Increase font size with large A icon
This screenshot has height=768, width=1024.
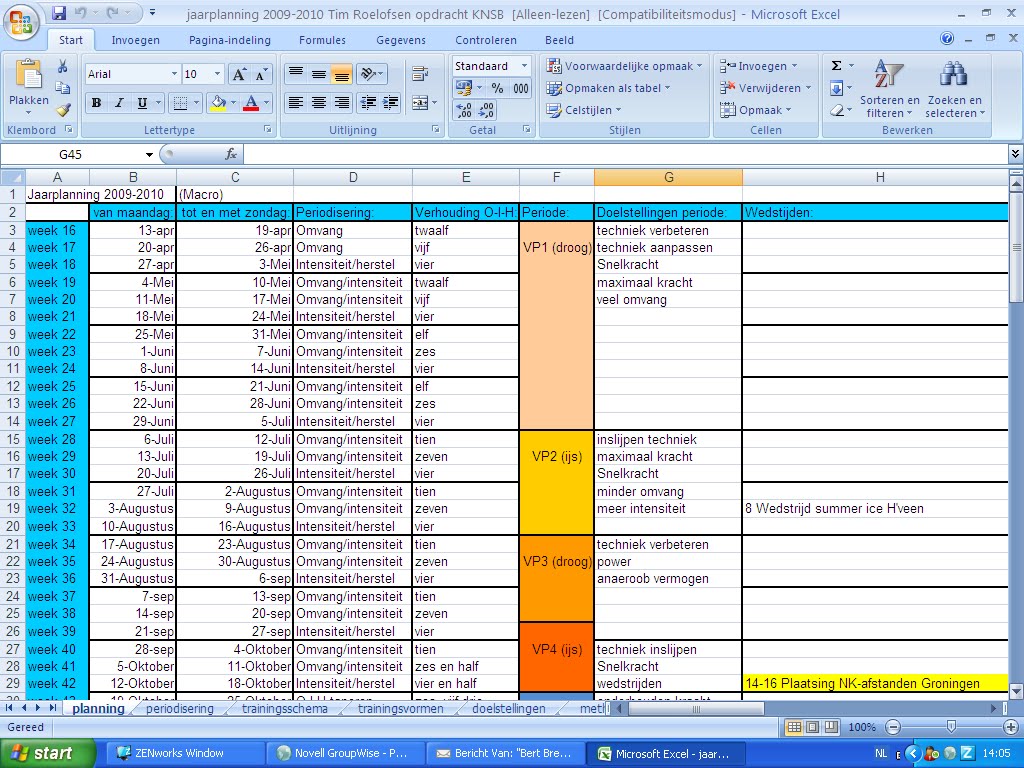pyautogui.click(x=239, y=74)
